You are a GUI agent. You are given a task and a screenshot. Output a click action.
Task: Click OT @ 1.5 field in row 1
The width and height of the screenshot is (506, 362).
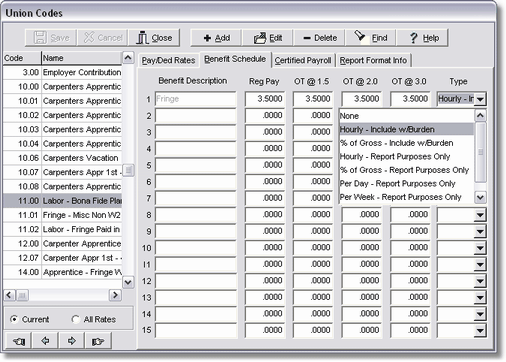[313, 99]
